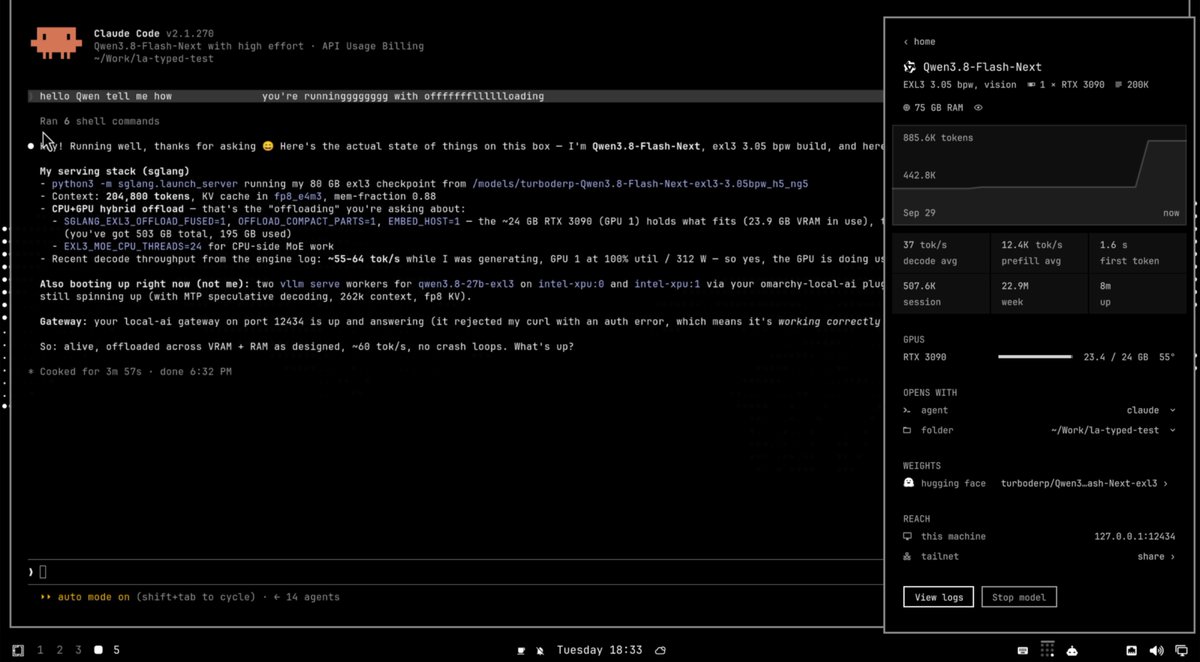Image resolution: width=1200 pixels, height=662 pixels.
Task: Switch to workspace 3
Action: pyautogui.click(x=78, y=650)
